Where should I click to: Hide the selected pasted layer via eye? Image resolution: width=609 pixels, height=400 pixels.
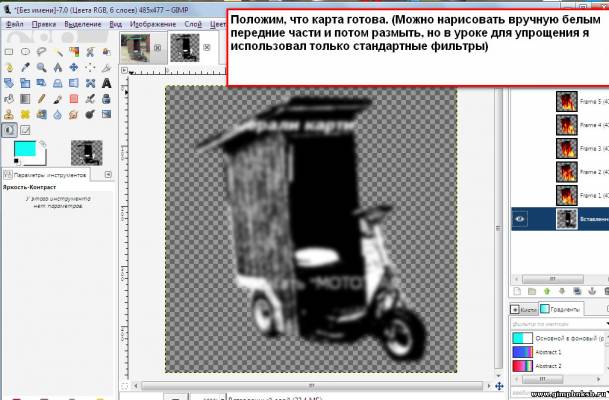tap(520, 219)
